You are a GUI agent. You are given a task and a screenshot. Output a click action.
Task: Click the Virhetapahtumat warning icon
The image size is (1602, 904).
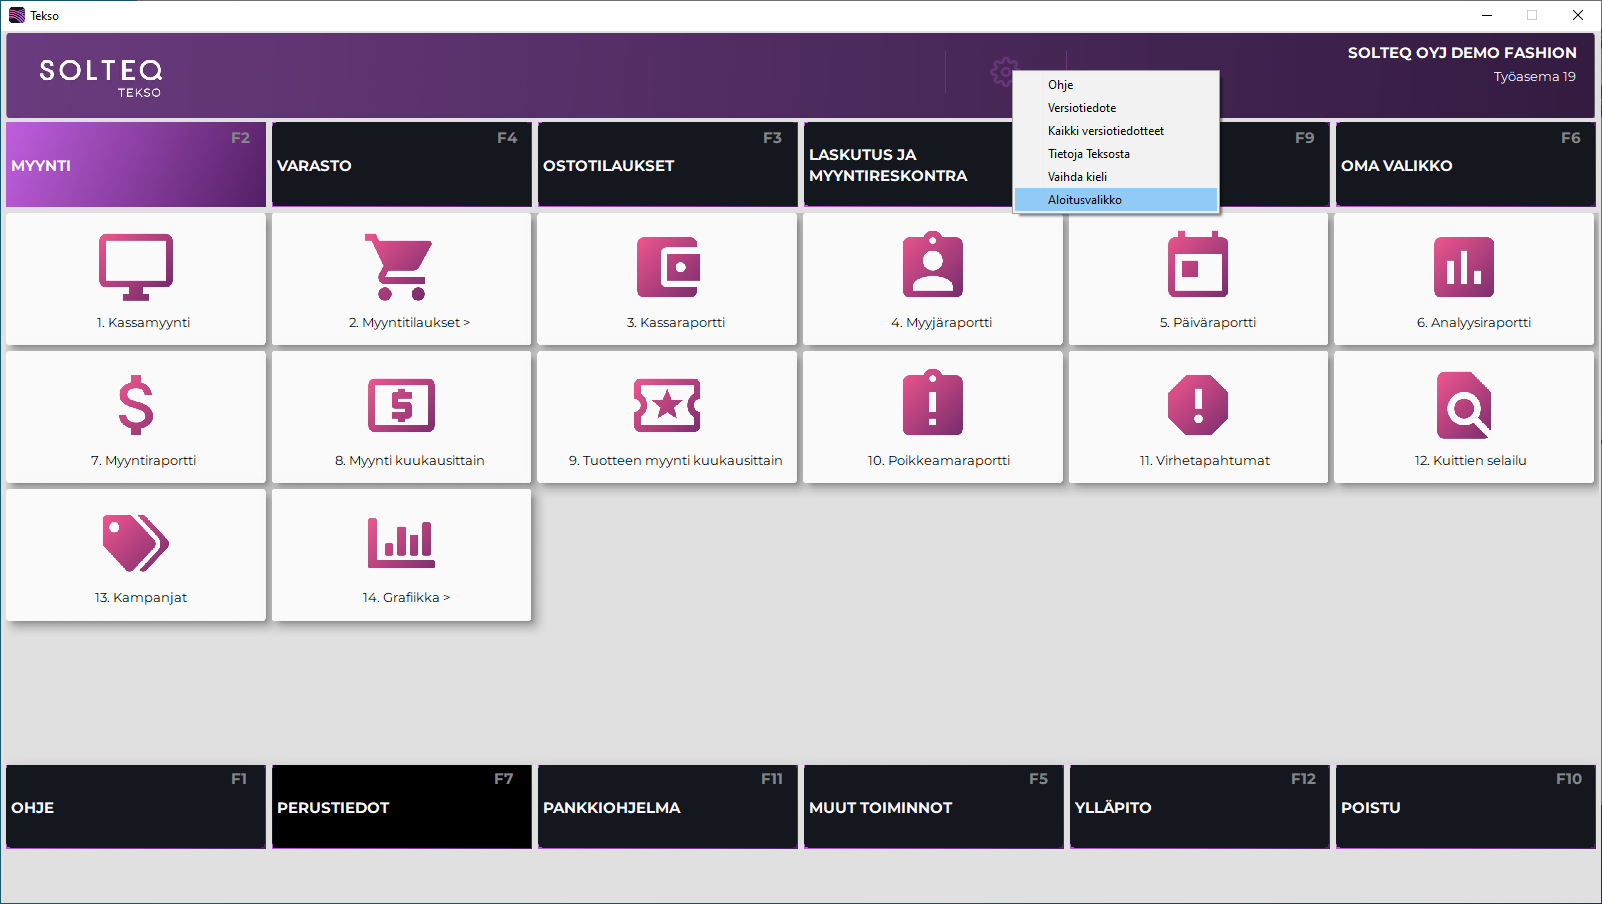pyautogui.click(x=1198, y=405)
